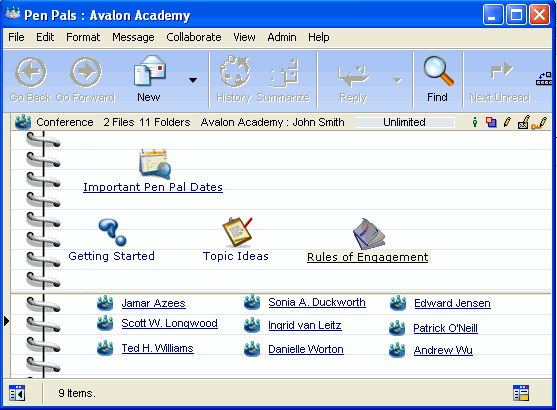This screenshot has width=557, height=410.
Task: Open the Admin menu
Action: click(282, 37)
